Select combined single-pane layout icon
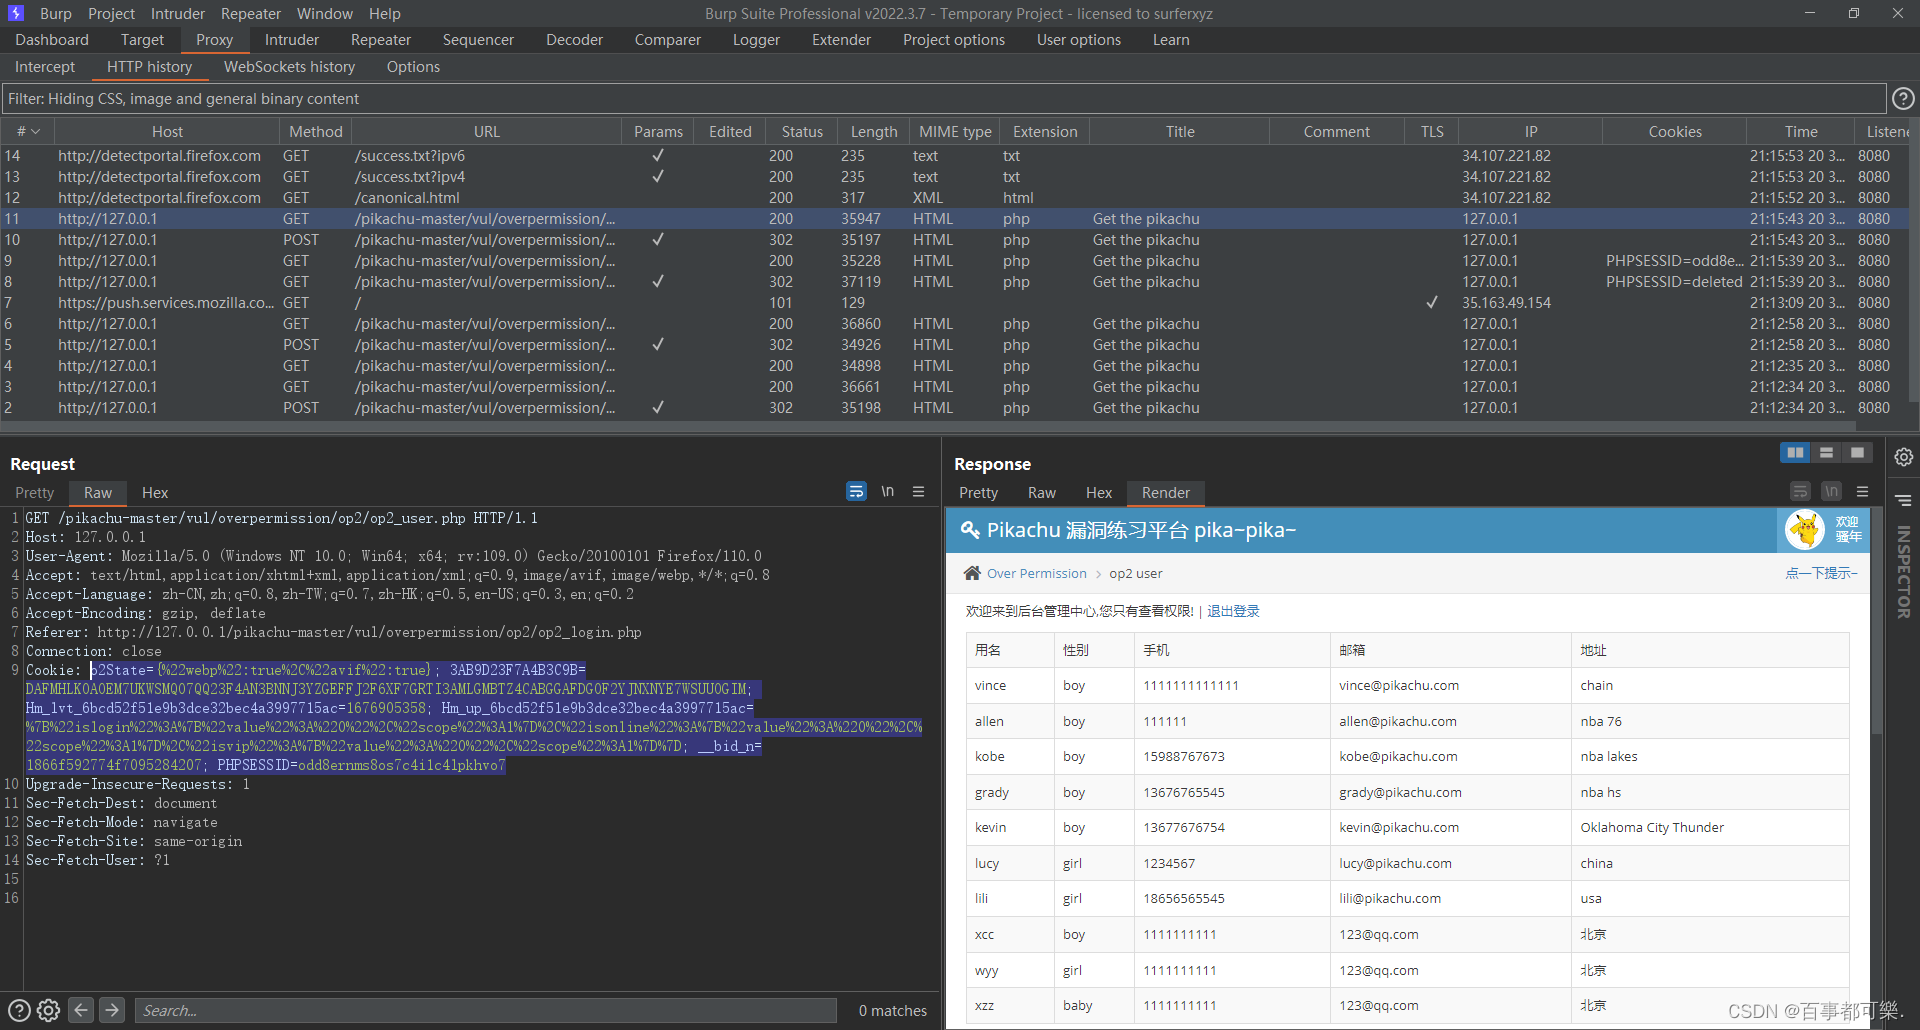Viewport: 1920px width, 1030px height. (x=1857, y=453)
